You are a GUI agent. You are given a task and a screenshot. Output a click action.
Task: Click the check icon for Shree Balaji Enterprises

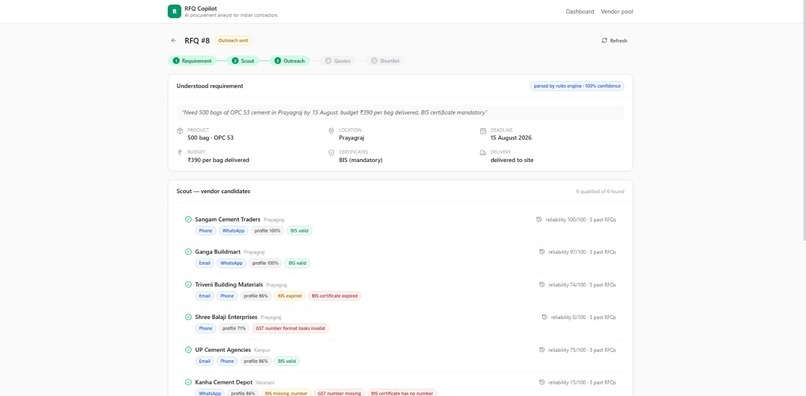tap(188, 317)
